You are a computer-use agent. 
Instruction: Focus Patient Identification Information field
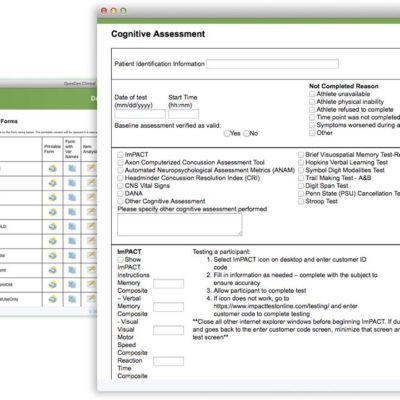point(273,64)
